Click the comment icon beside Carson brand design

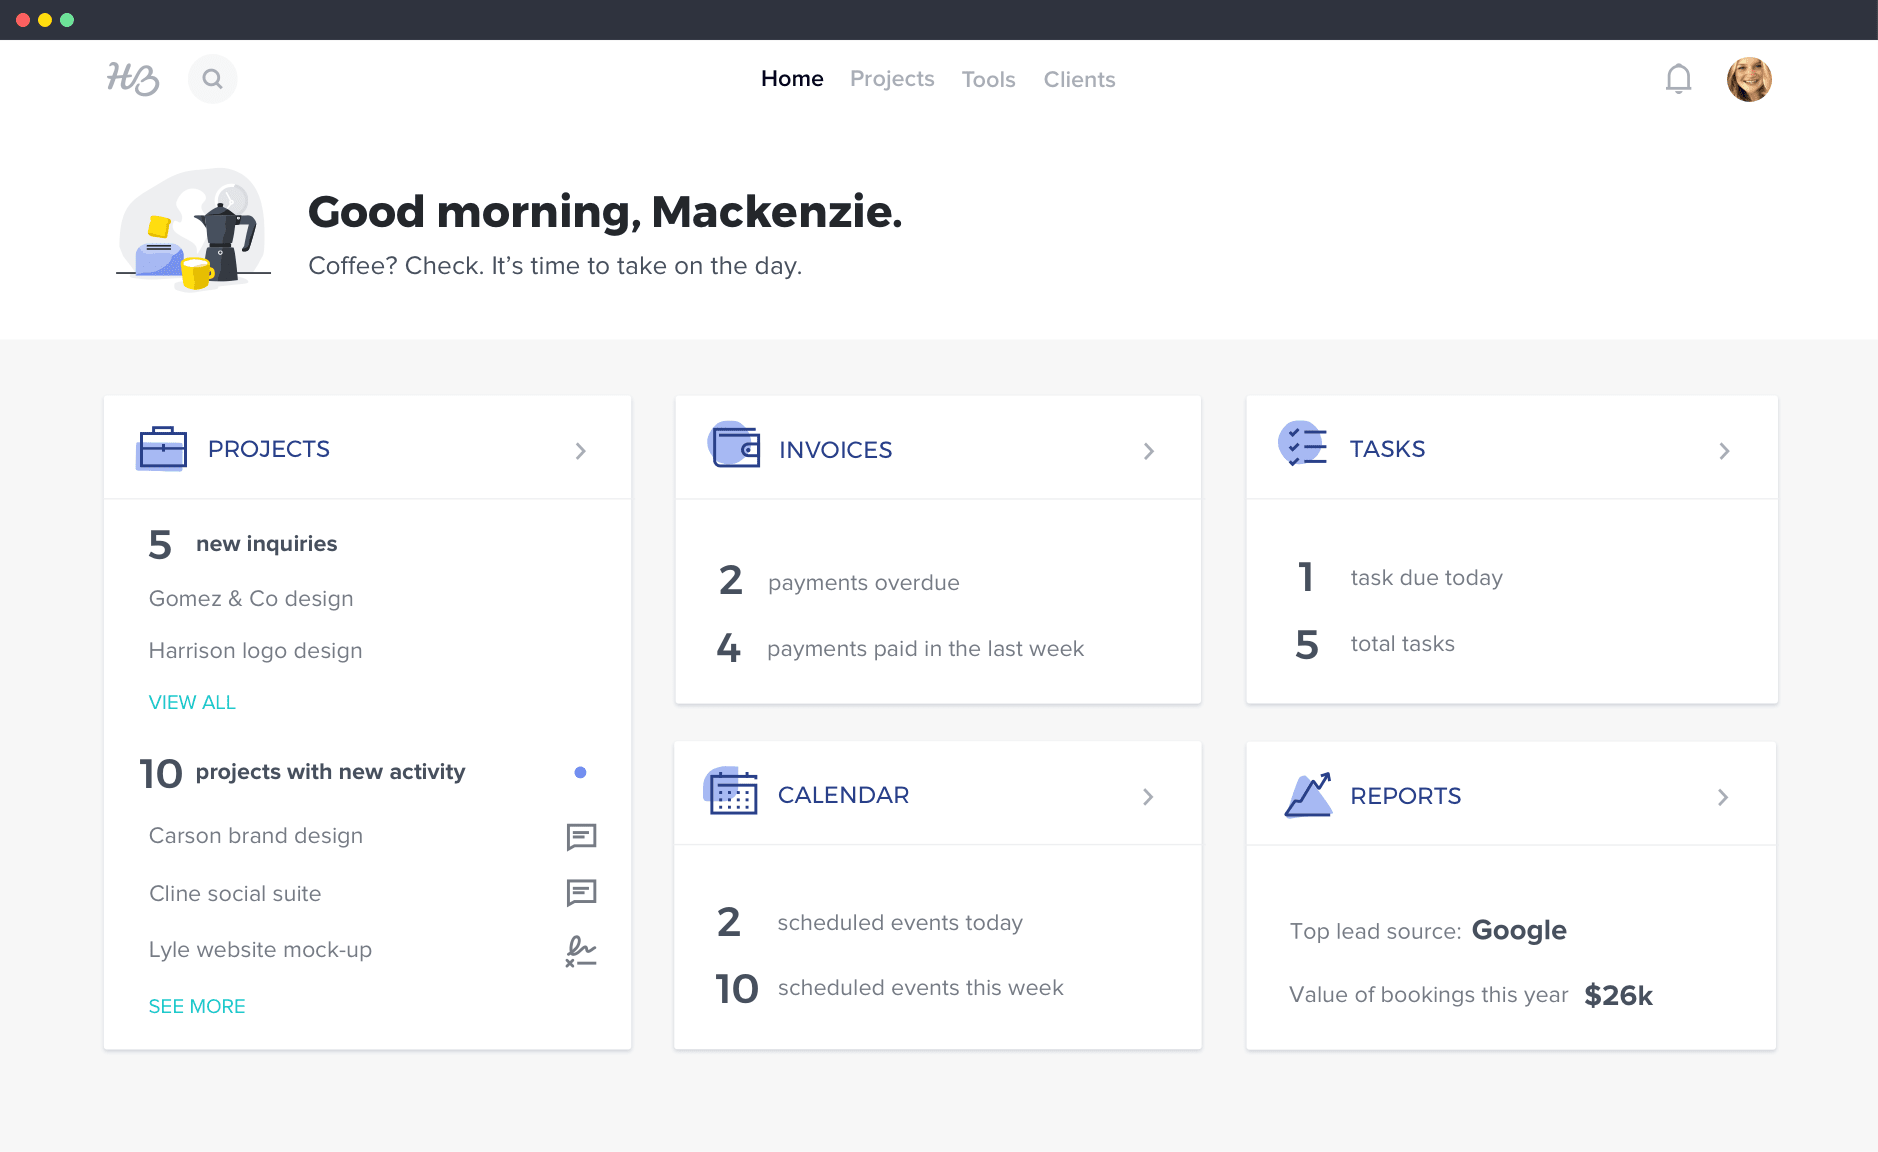coord(581,837)
